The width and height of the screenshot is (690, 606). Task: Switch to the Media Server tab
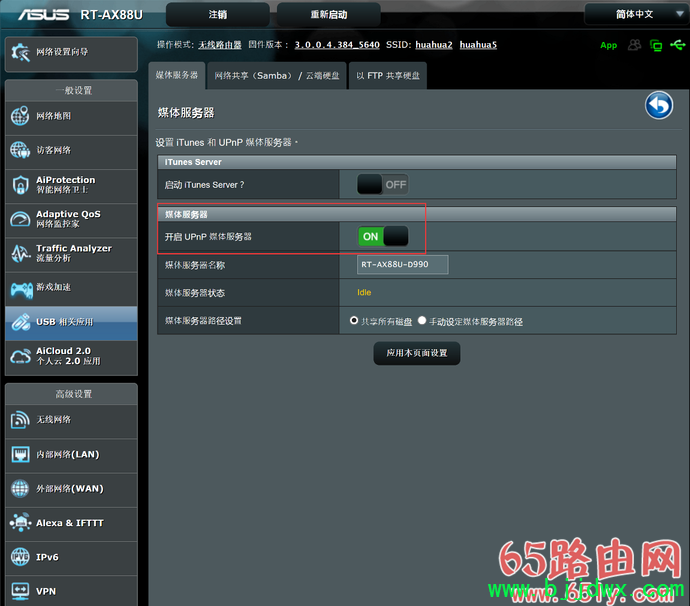coord(177,75)
